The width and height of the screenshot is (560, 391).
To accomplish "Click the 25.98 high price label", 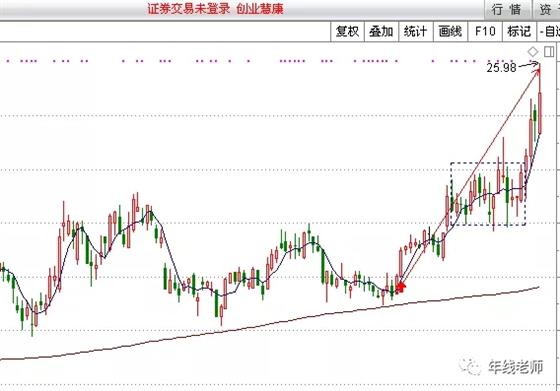I will click(501, 67).
